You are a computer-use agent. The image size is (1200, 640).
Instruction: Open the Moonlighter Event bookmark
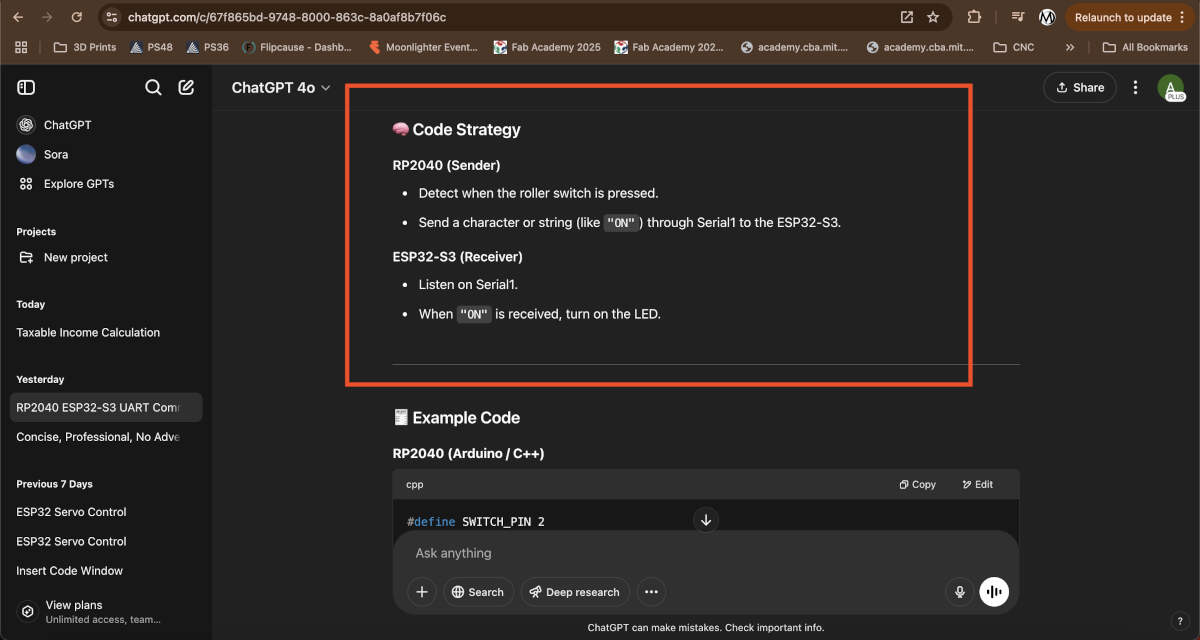pyautogui.click(x=424, y=47)
